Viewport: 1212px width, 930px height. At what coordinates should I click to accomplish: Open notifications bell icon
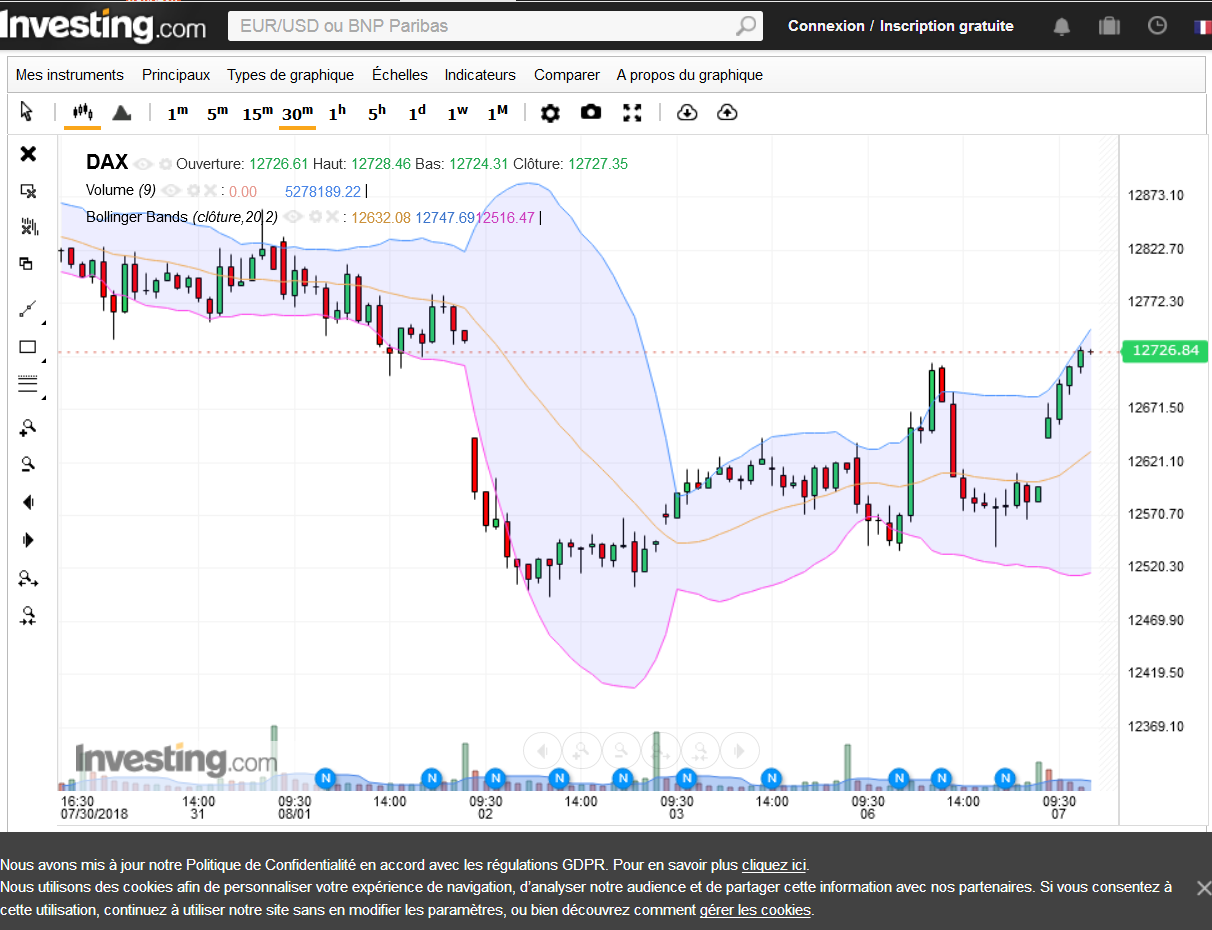coord(1062,26)
